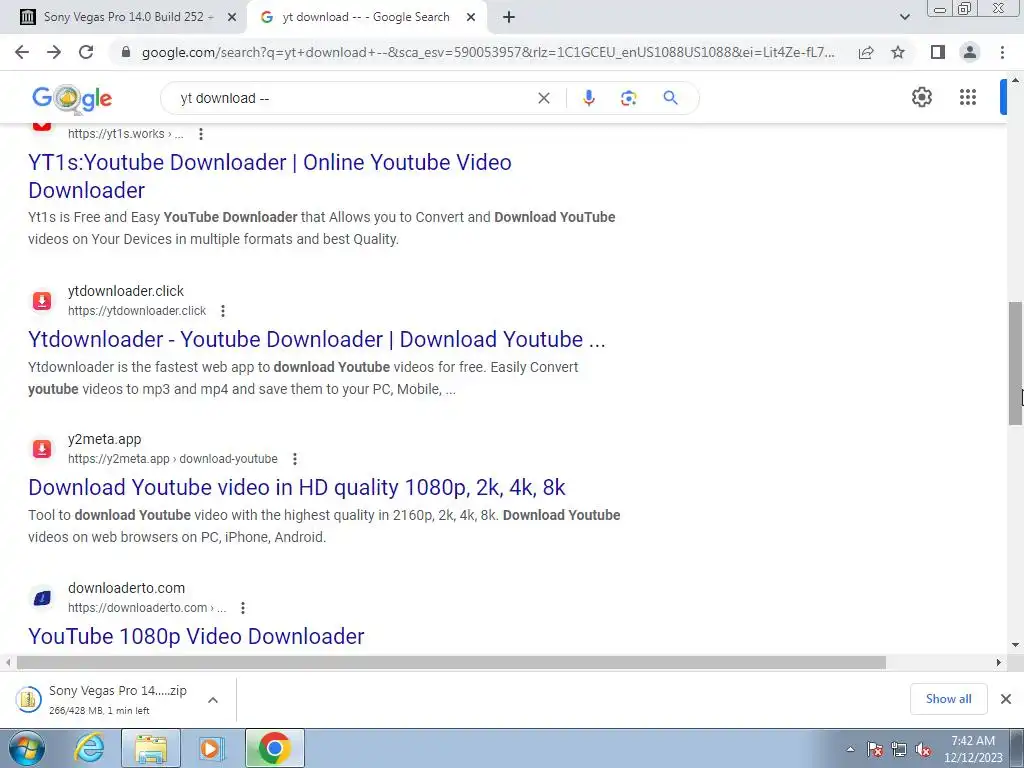The height and width of the screenshot is (768, 1024).
Task: Open the Windows Start menu
Action: point(26,748)
